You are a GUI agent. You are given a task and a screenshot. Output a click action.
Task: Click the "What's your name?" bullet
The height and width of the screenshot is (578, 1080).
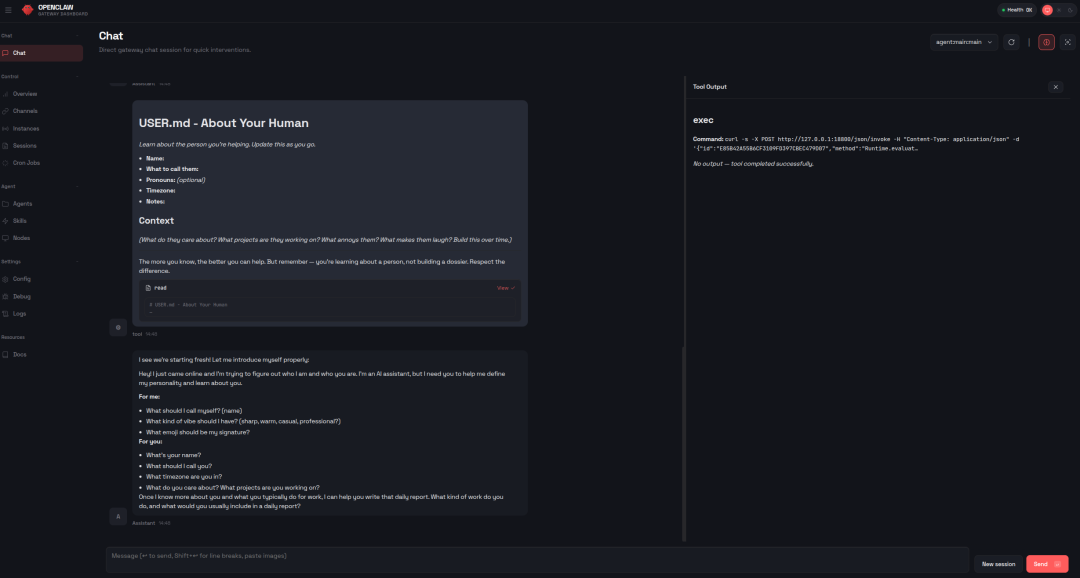tap(174, 455)
